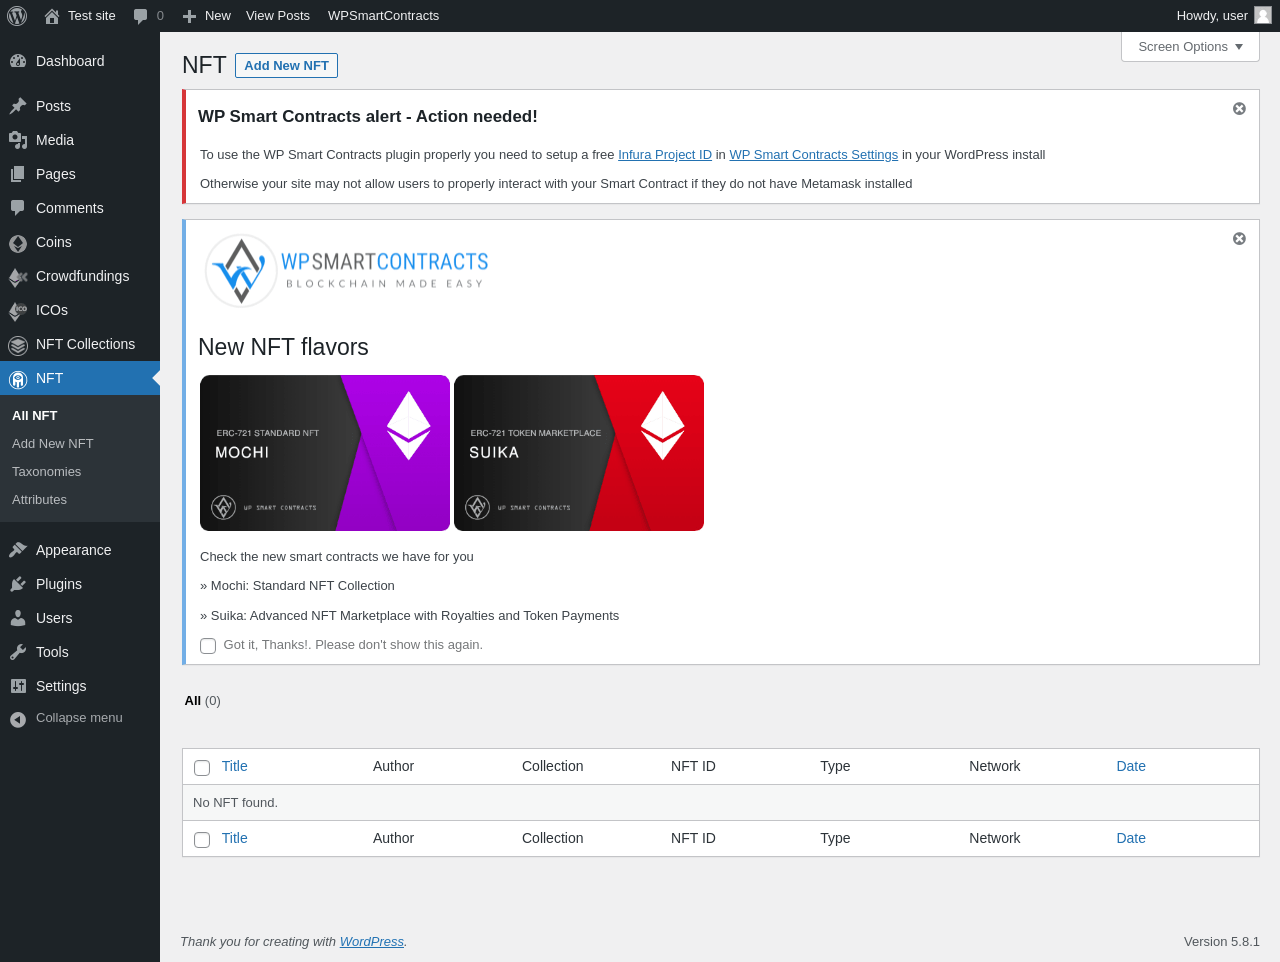Dismiss the New NFT flavors notice
The image size is (1280, 962).
click(x=1239, y=238)
